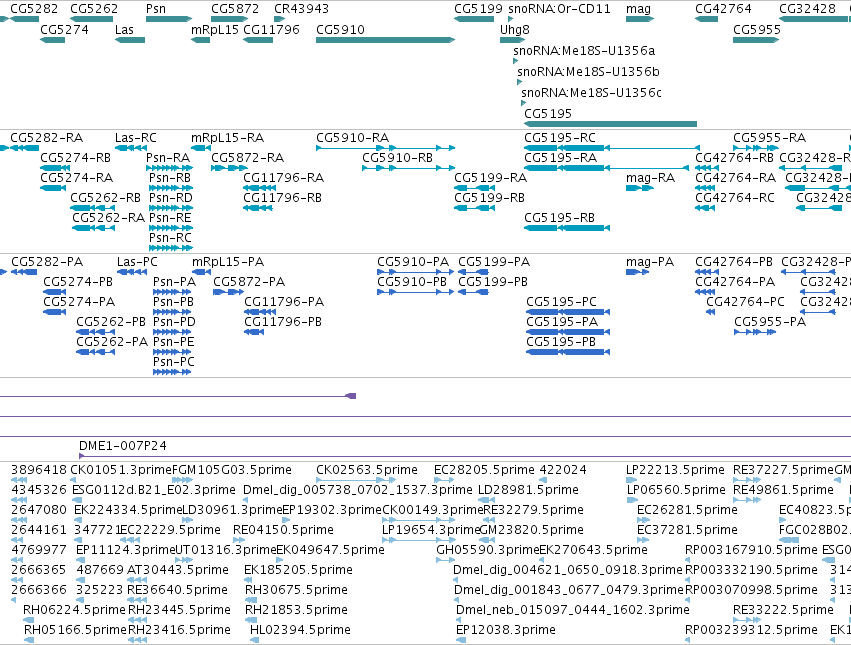Select the CG5872-PA protein label
This screenshot has width=851, height=645.
249,282
